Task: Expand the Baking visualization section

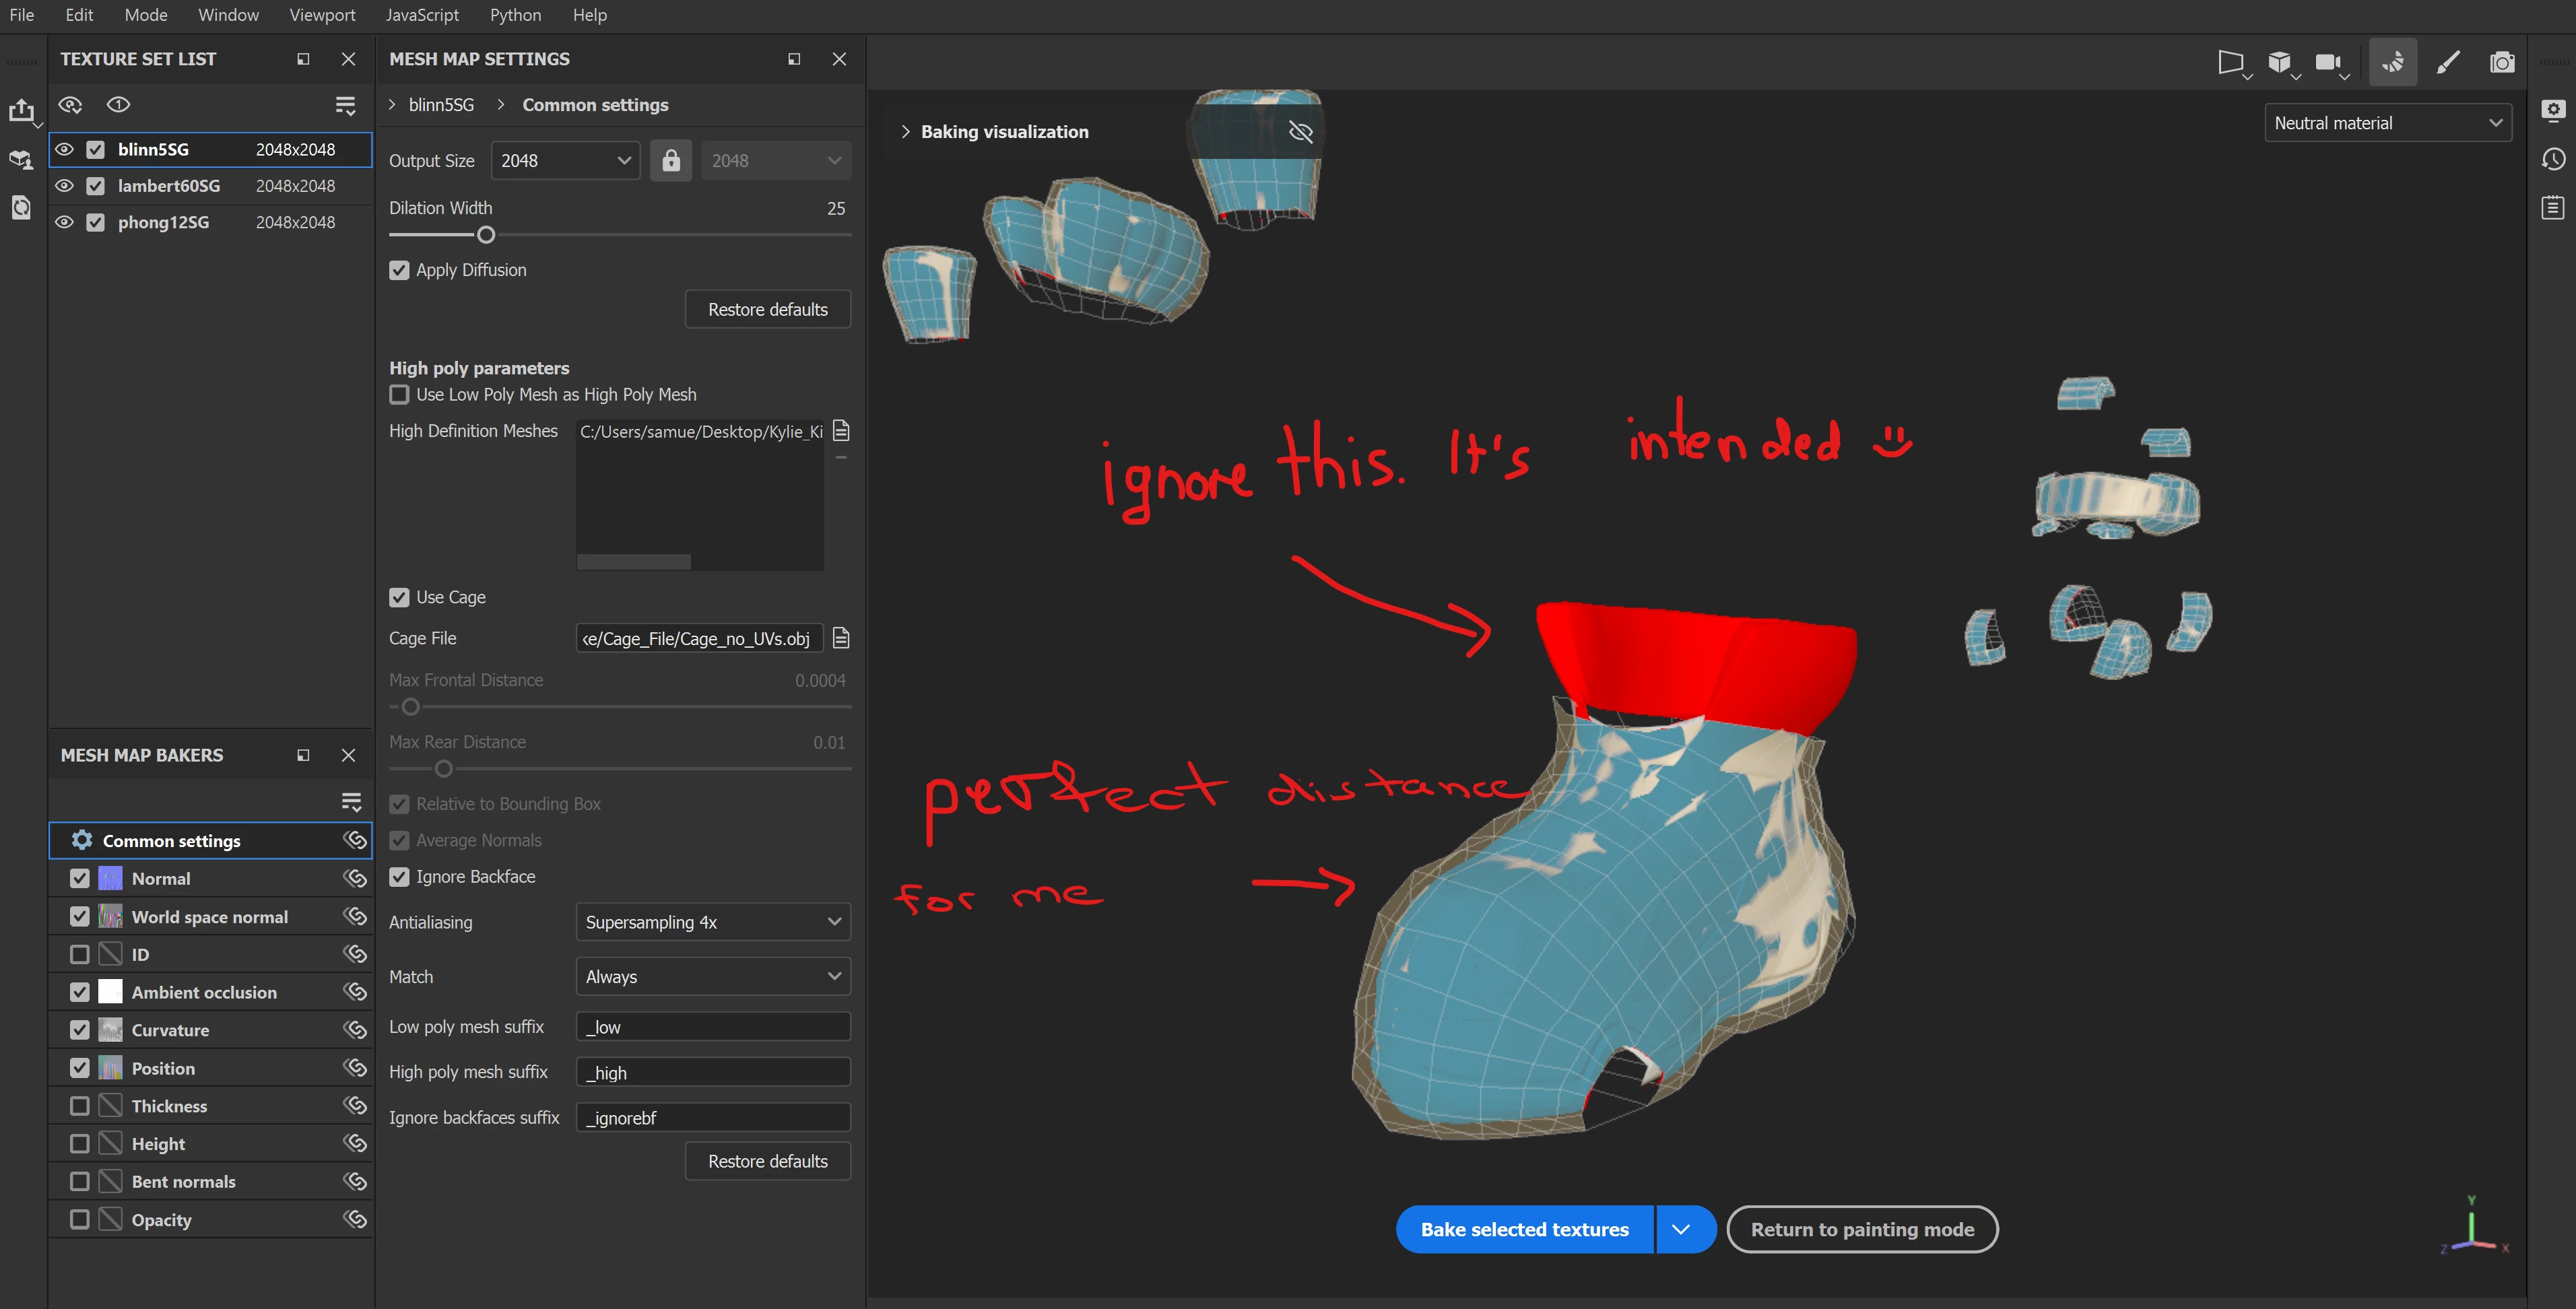Action: click(x=905, y=132)
